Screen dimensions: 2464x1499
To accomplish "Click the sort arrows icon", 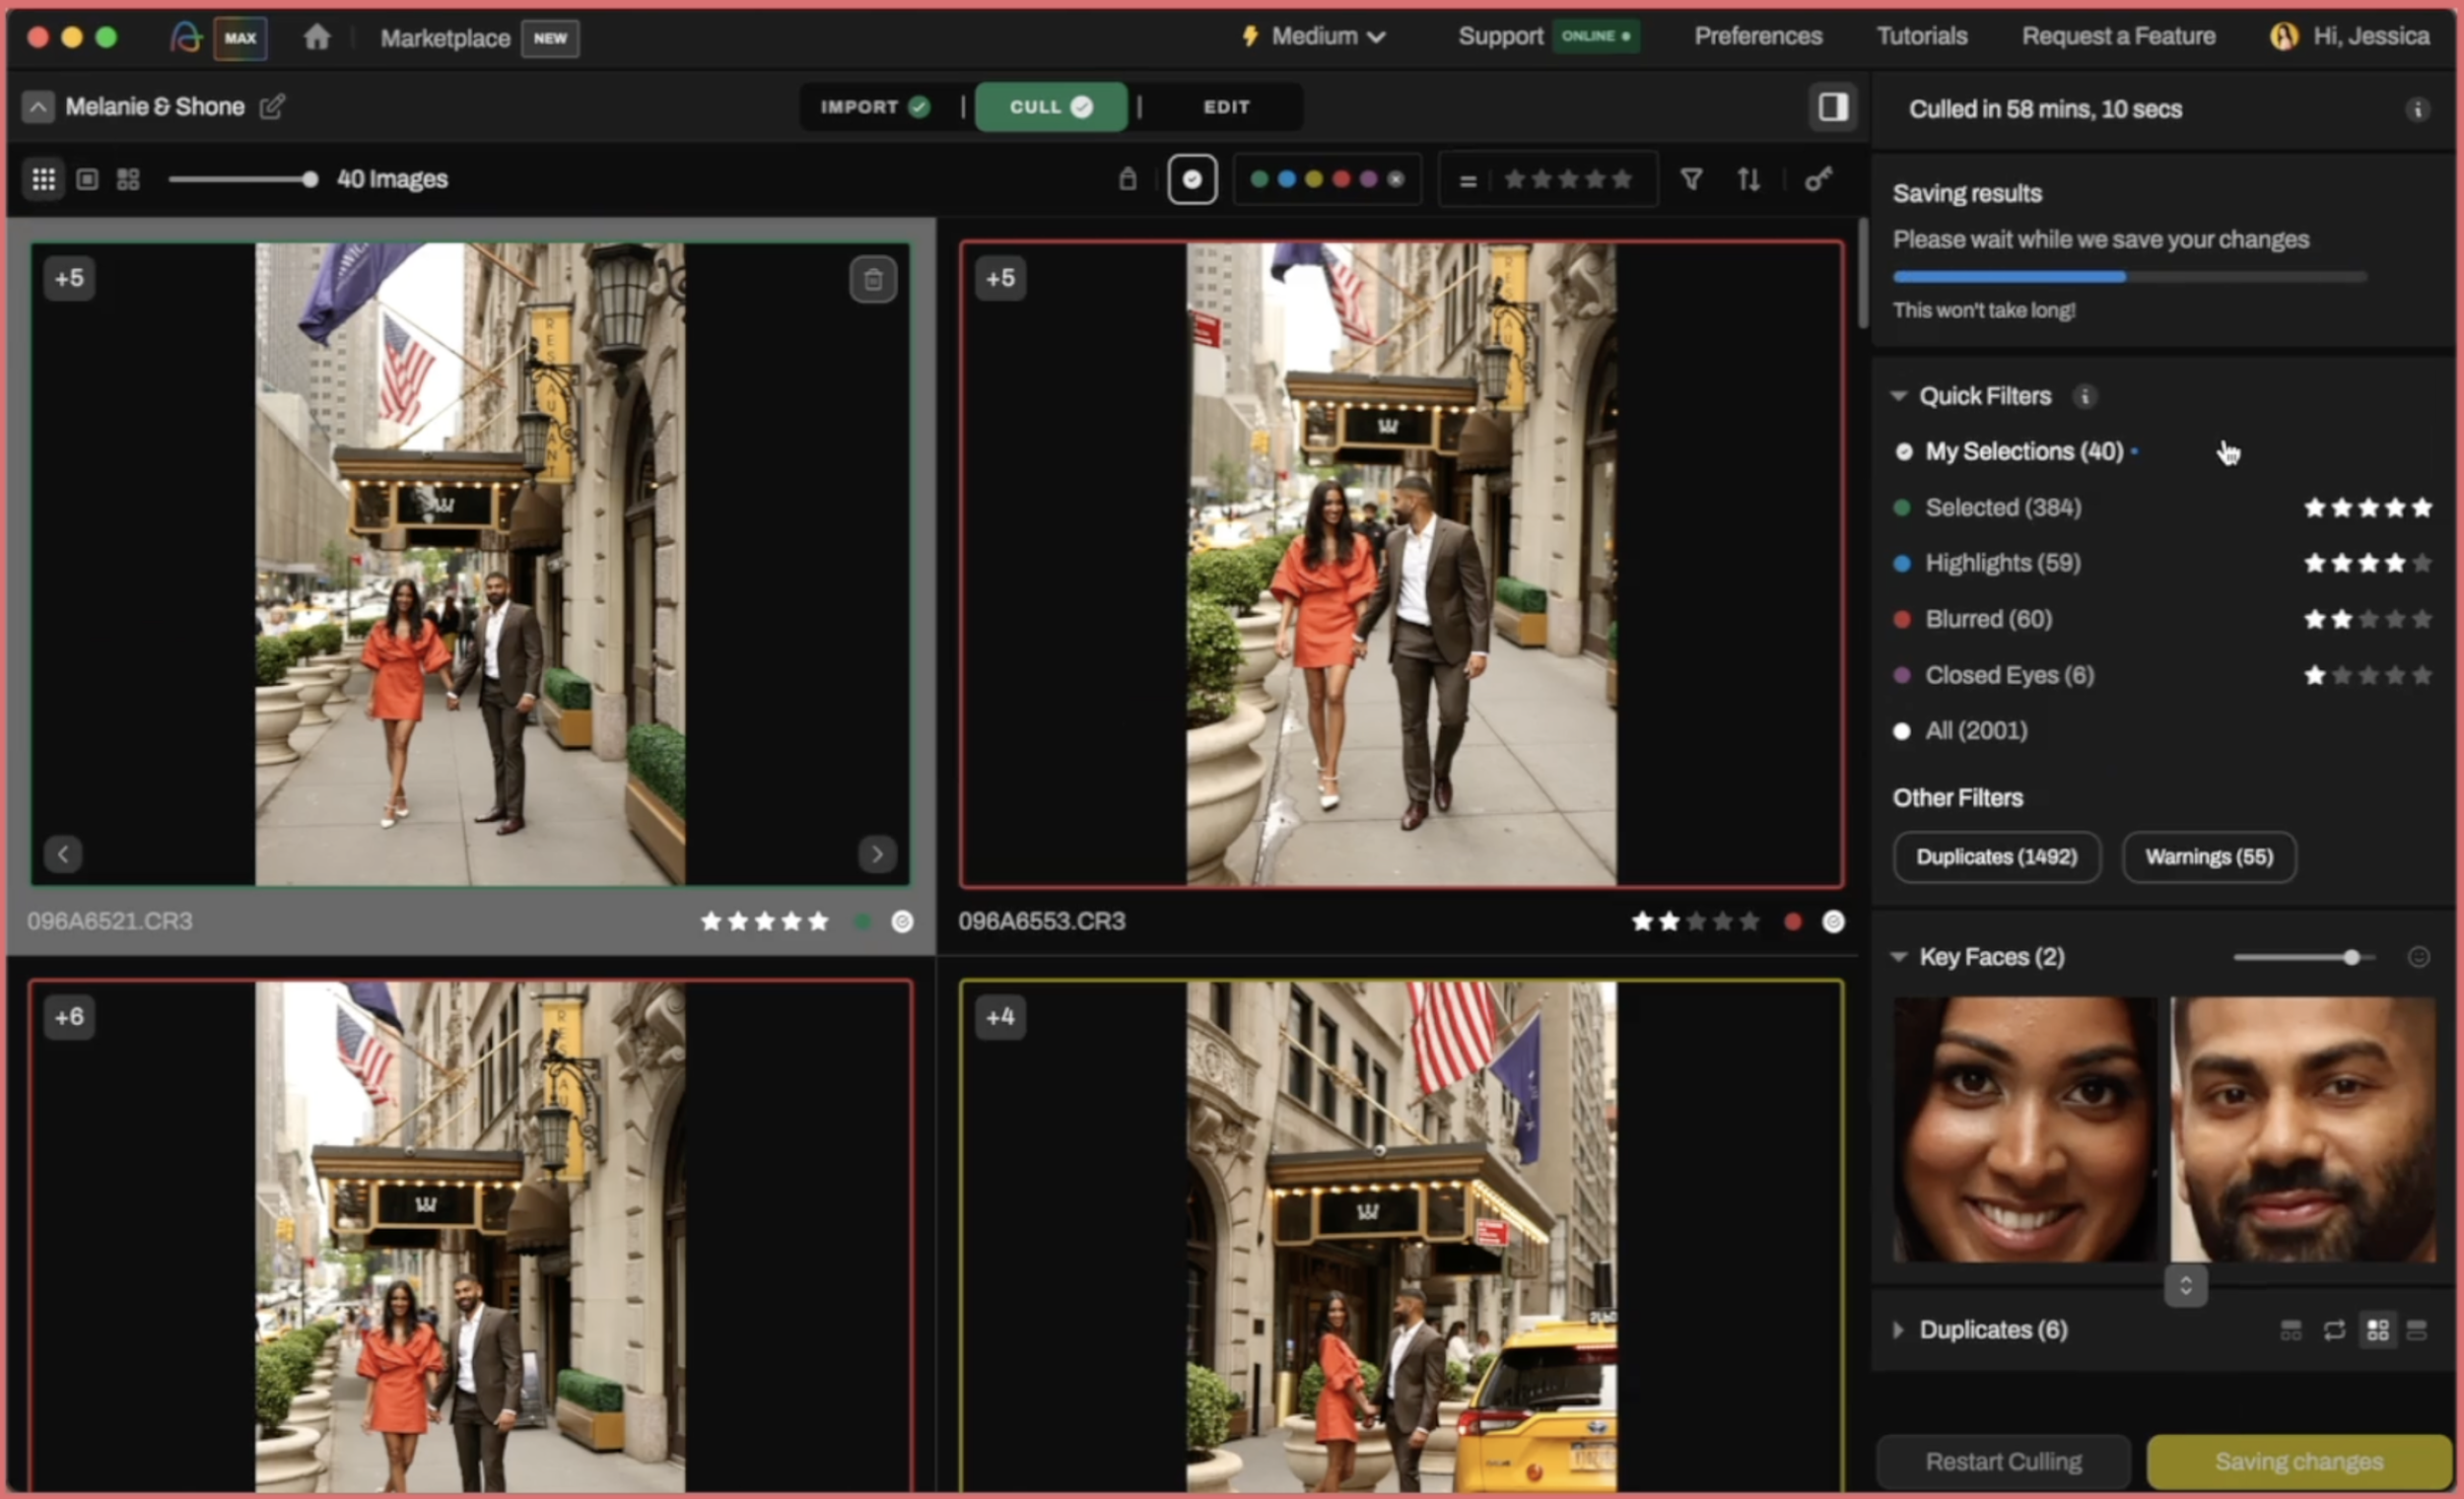I will [x=1748, y=180].
